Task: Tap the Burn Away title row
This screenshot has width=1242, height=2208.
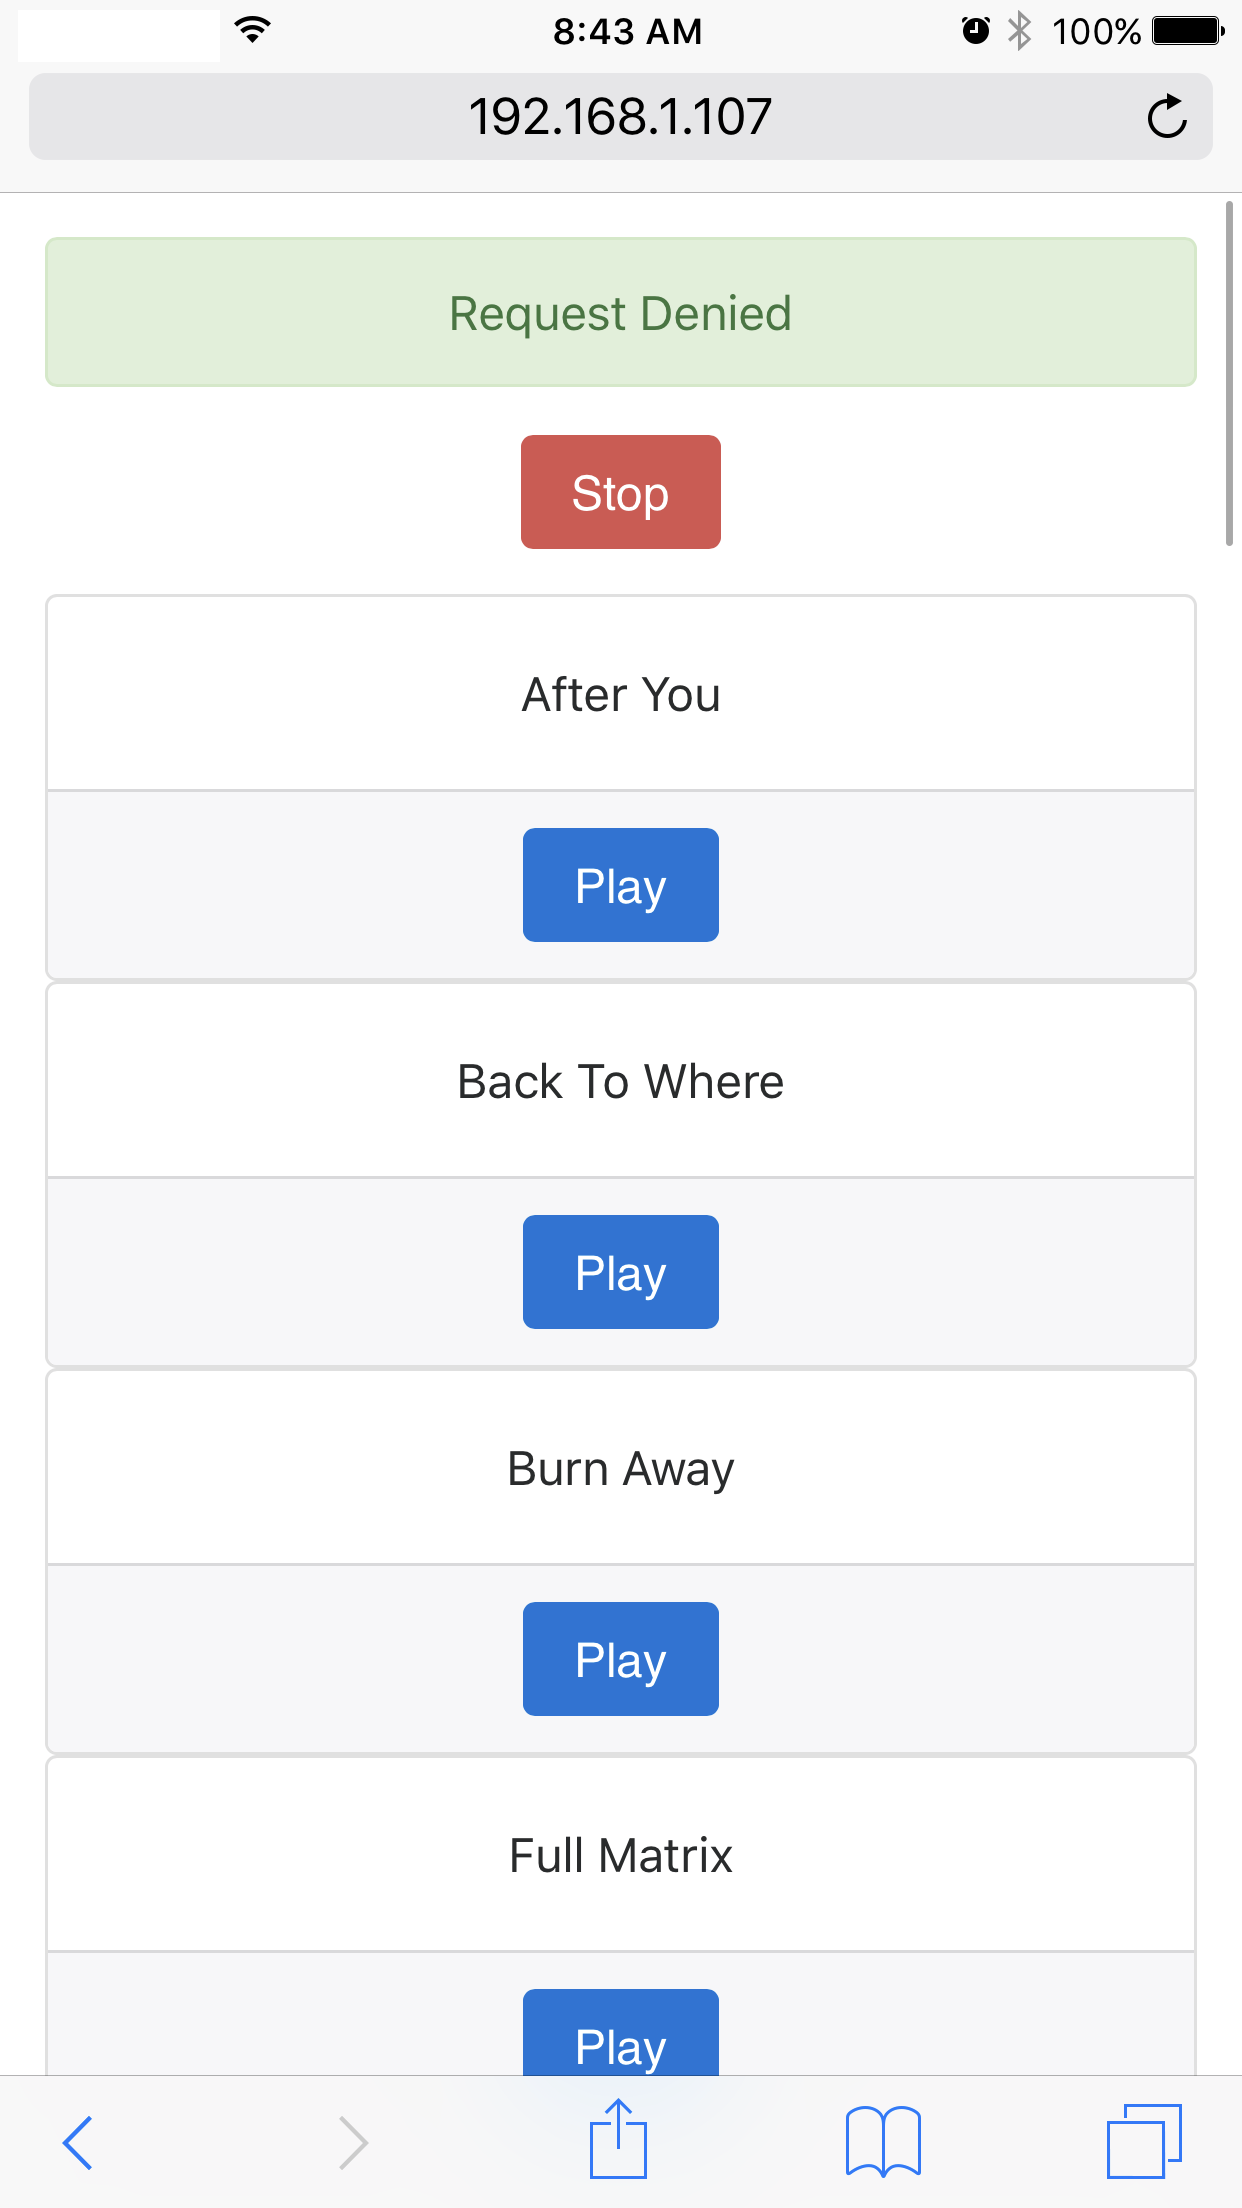Action: pyautogui.click(x=620, y=1467)
